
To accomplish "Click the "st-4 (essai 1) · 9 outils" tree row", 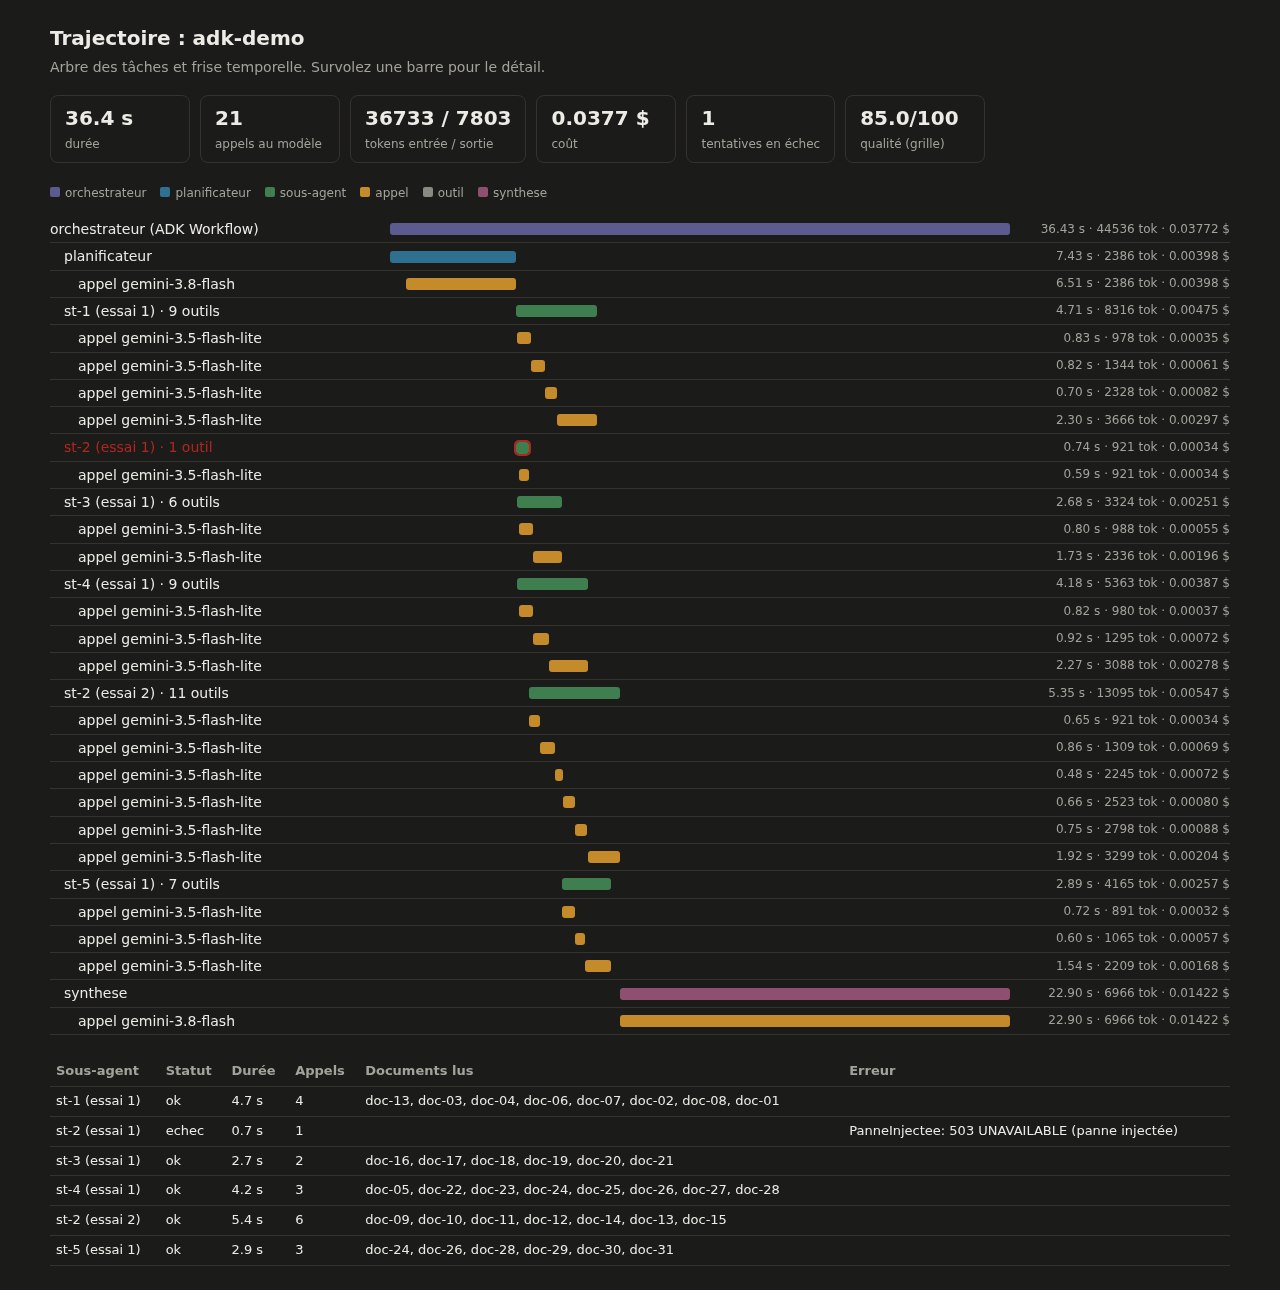I will tap(640, 584).
